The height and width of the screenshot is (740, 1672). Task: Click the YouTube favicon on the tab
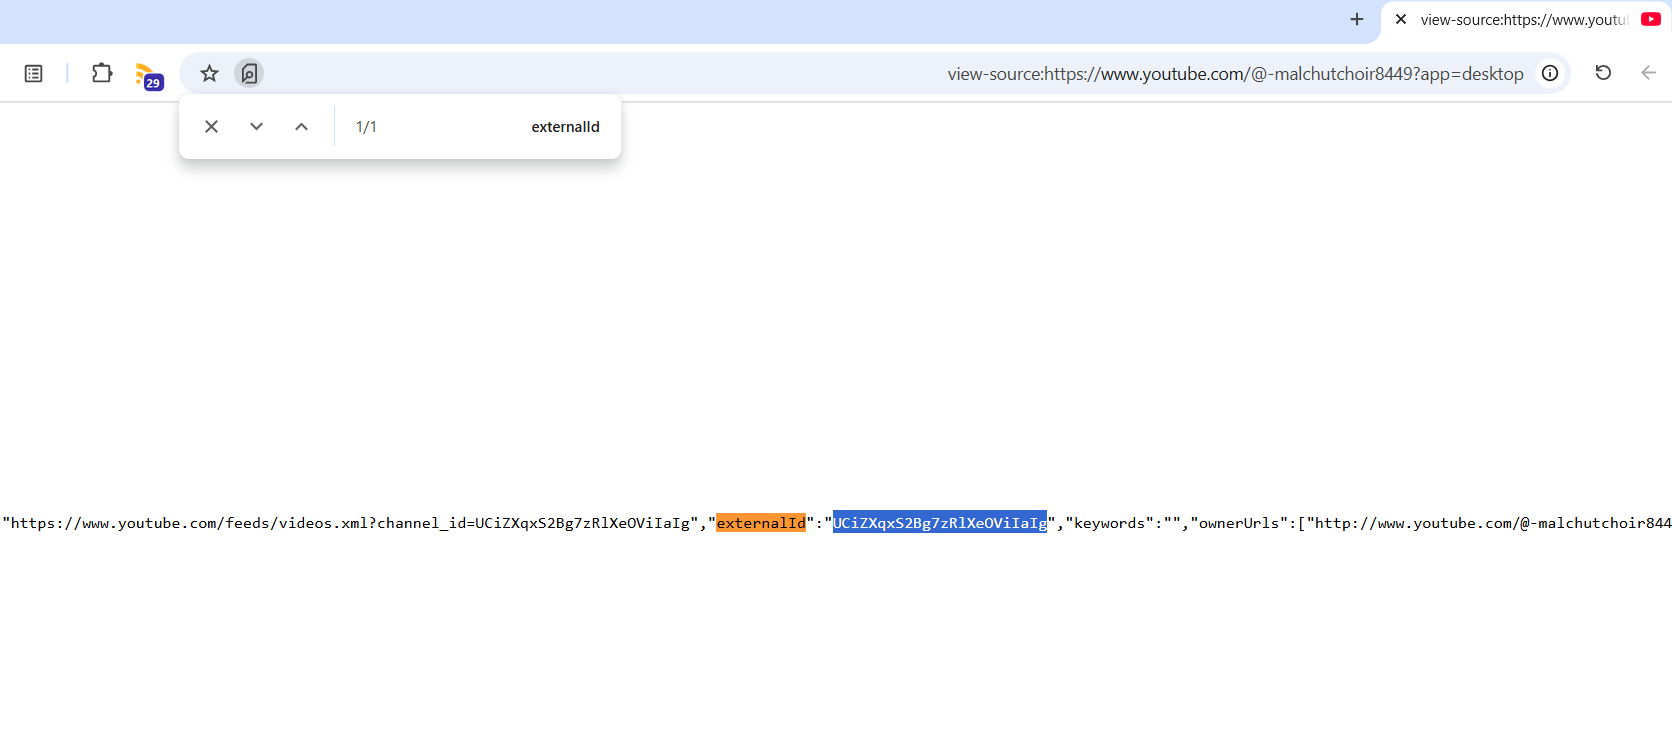click(x=1651, y=19)
